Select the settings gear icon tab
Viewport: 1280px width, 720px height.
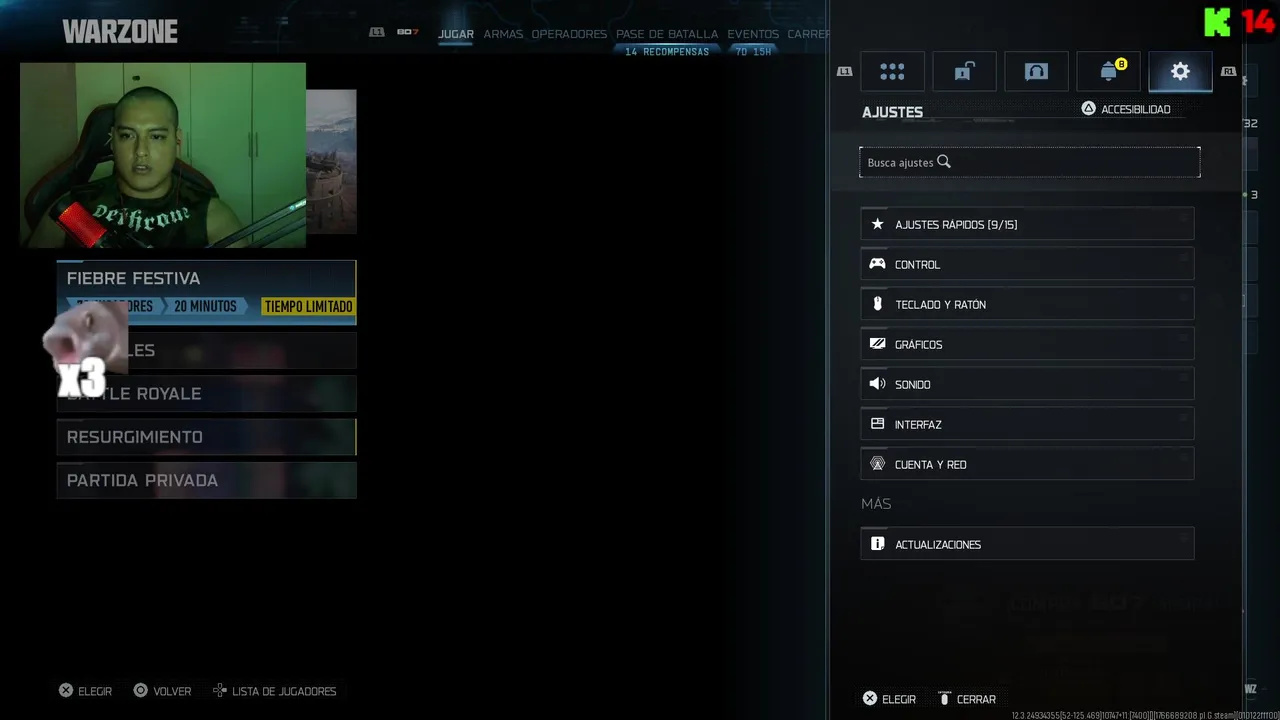click(x=1180, y=72)
